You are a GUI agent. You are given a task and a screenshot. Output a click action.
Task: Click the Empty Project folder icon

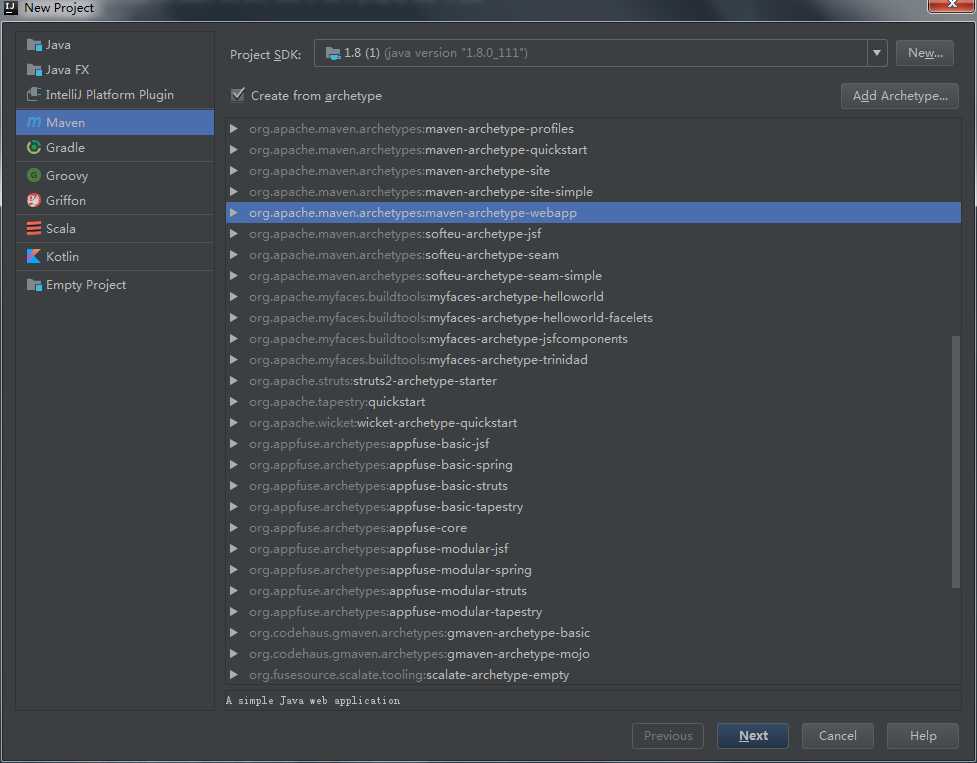(x=34, y=285)
